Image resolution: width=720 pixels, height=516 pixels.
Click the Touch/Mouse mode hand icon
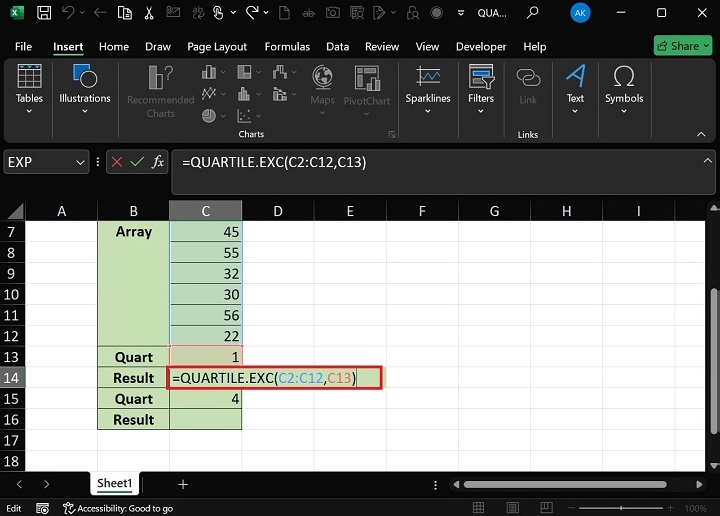pos(218,12)
